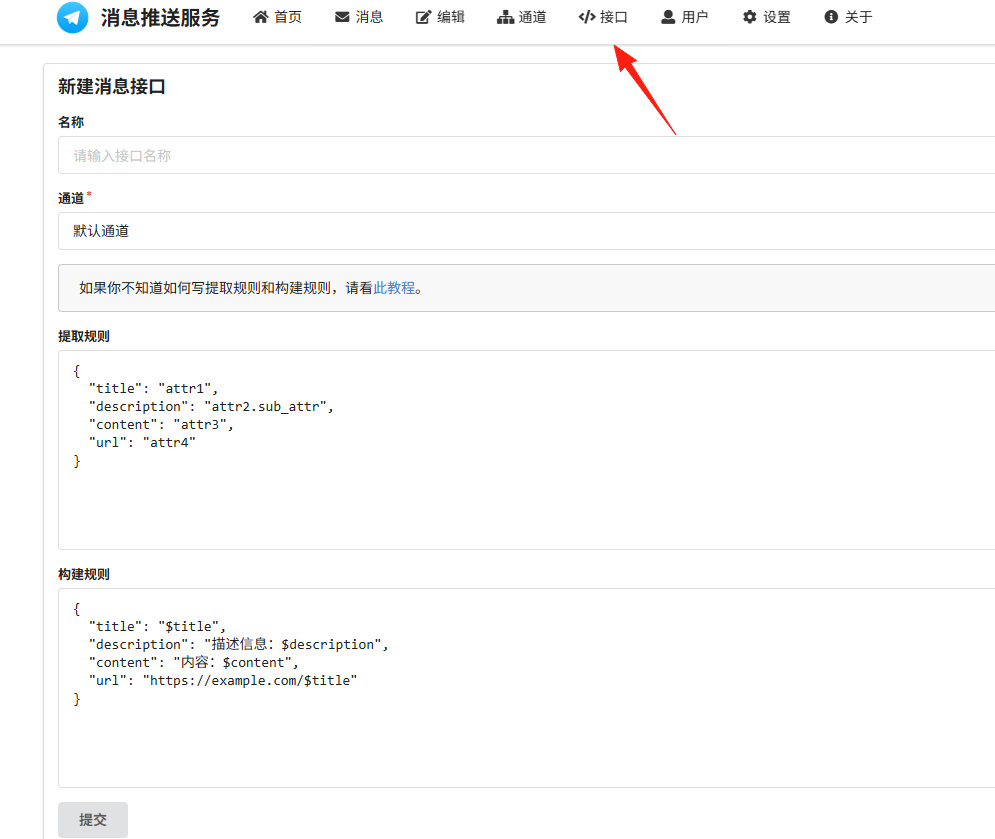
Task: Open the 默认通道 channel dropdown
Action: point(526,231)
